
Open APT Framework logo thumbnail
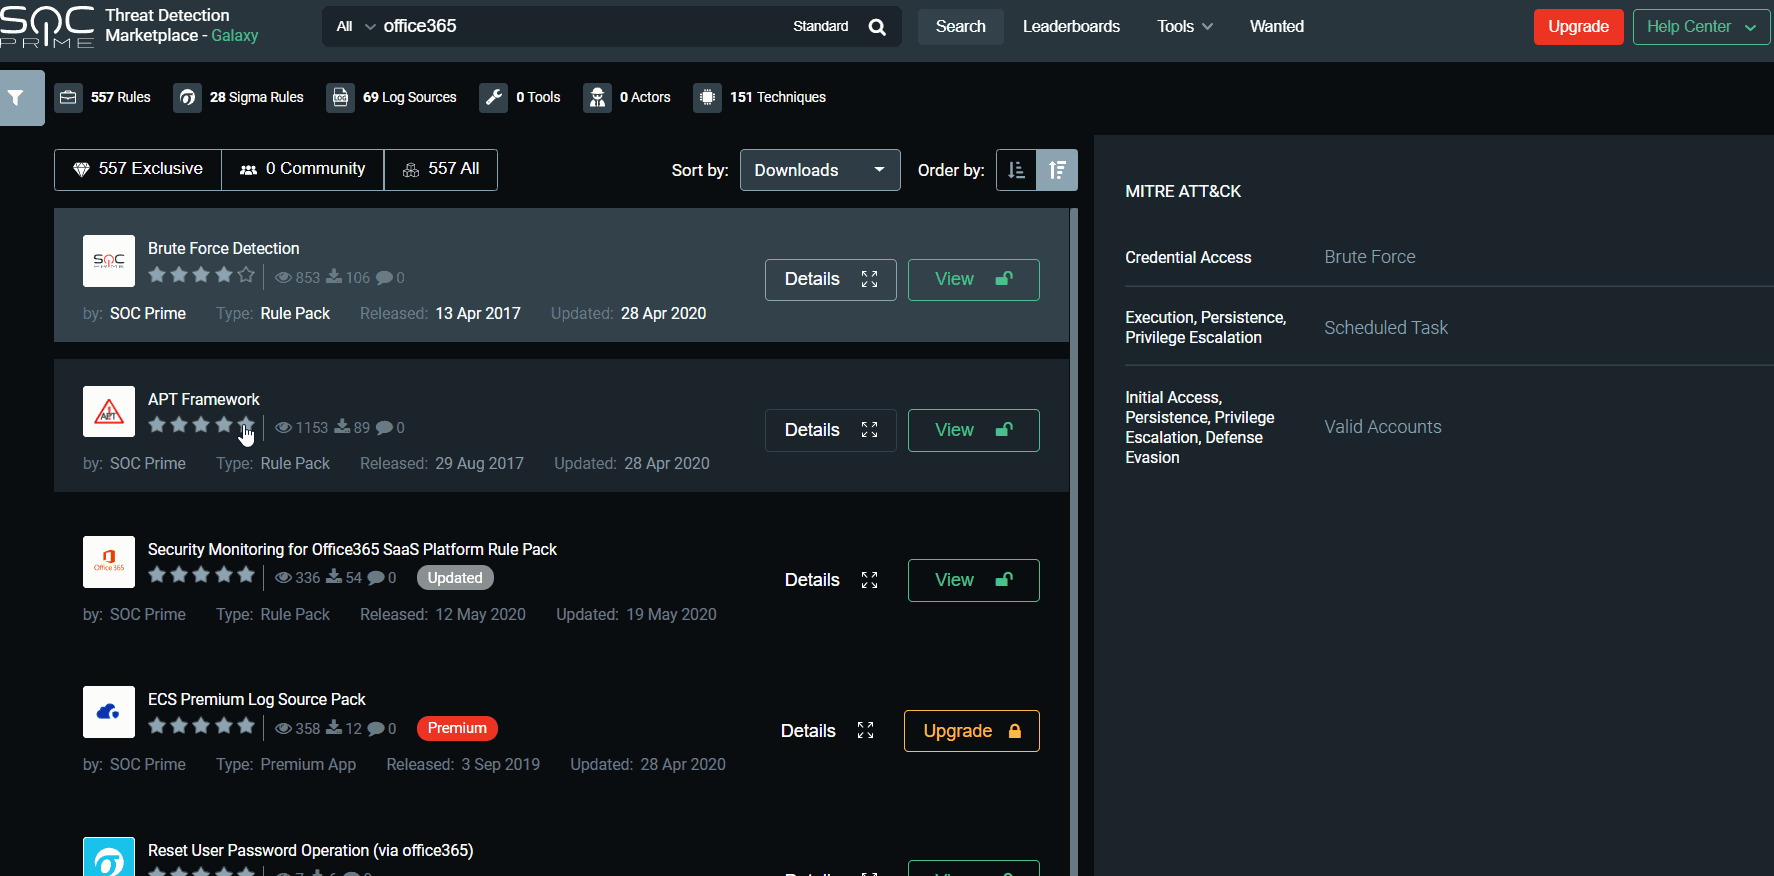[x=109, y=411]
